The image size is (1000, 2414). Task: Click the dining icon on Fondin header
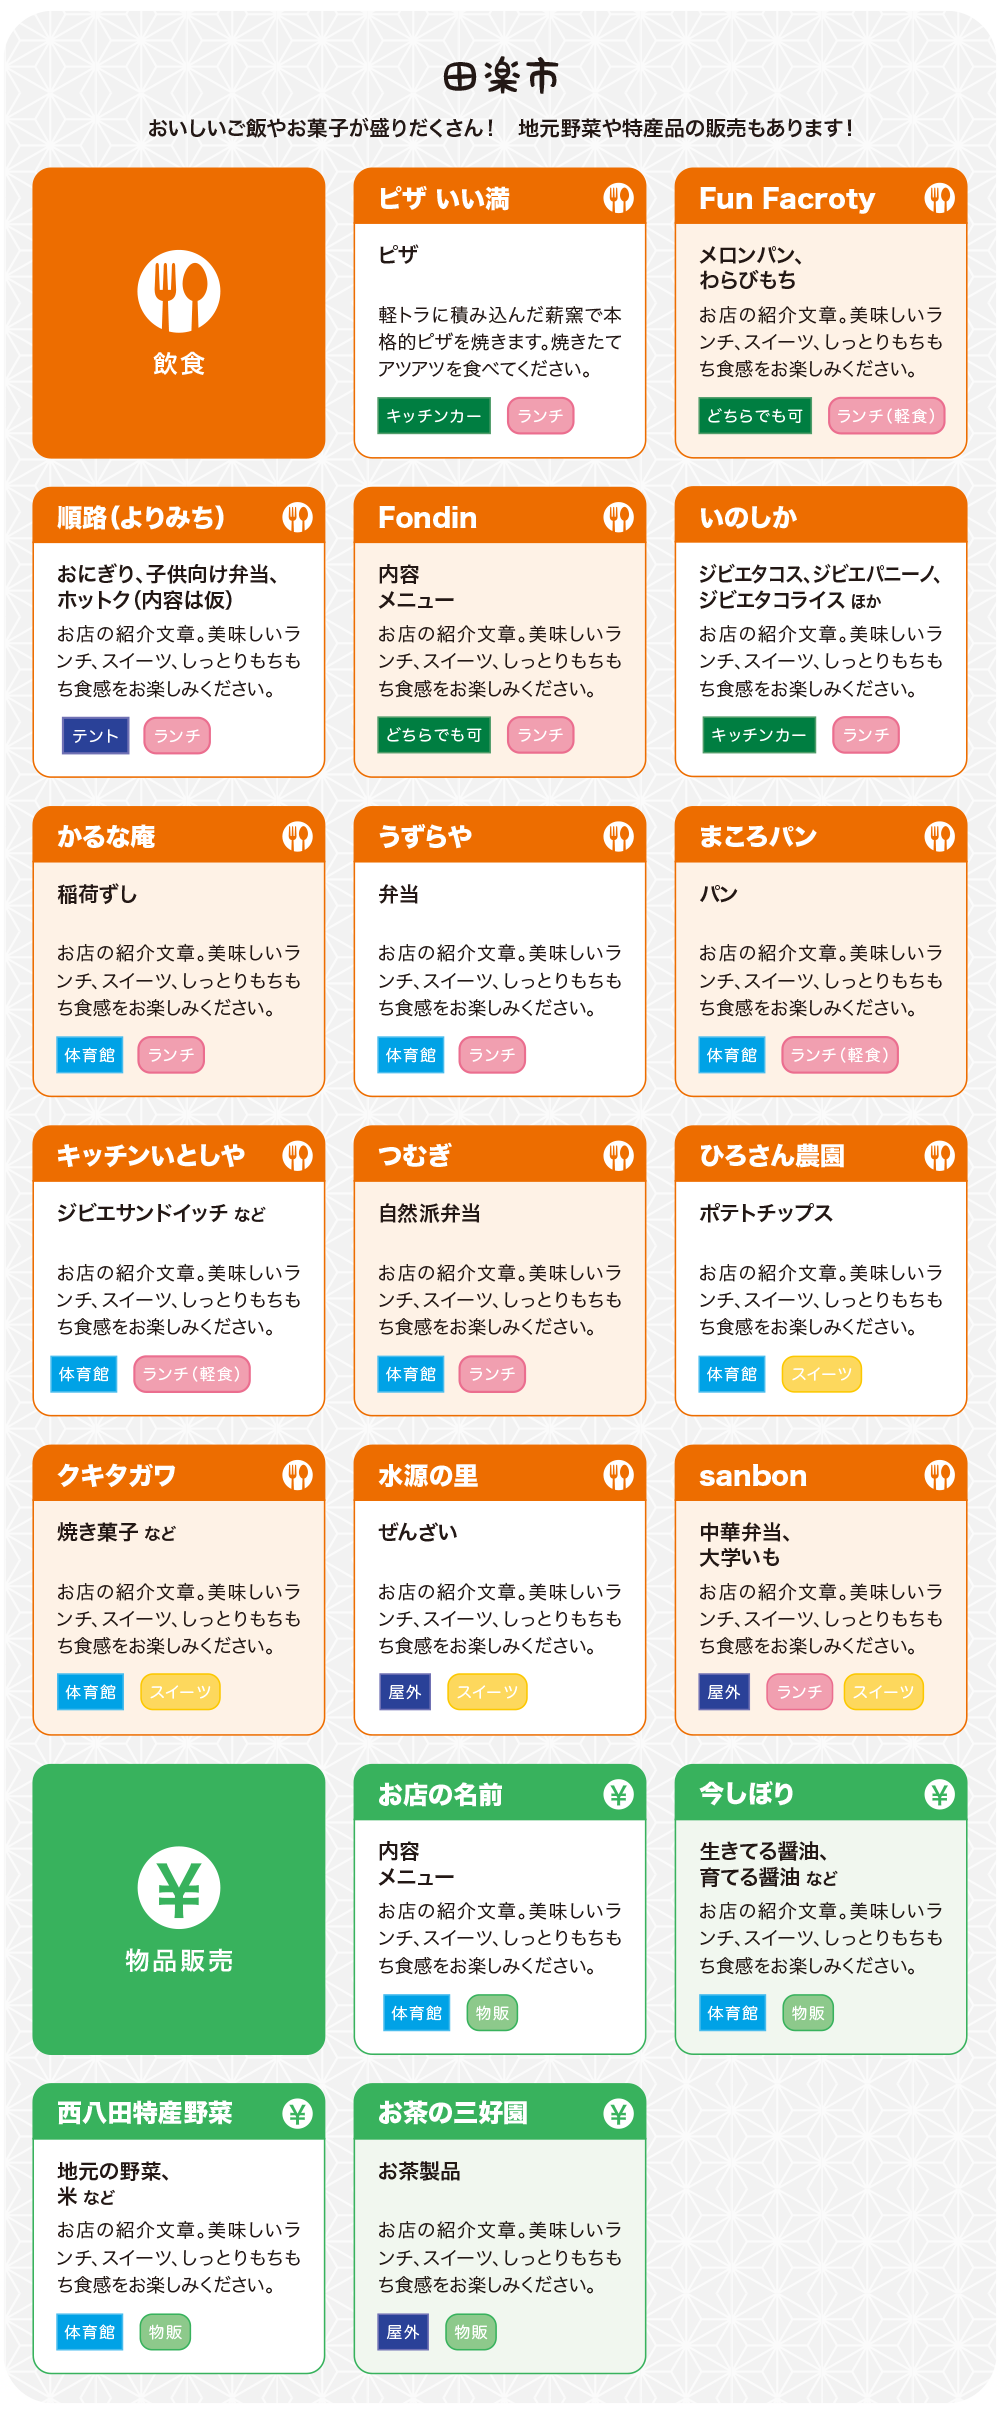(618, 517)
